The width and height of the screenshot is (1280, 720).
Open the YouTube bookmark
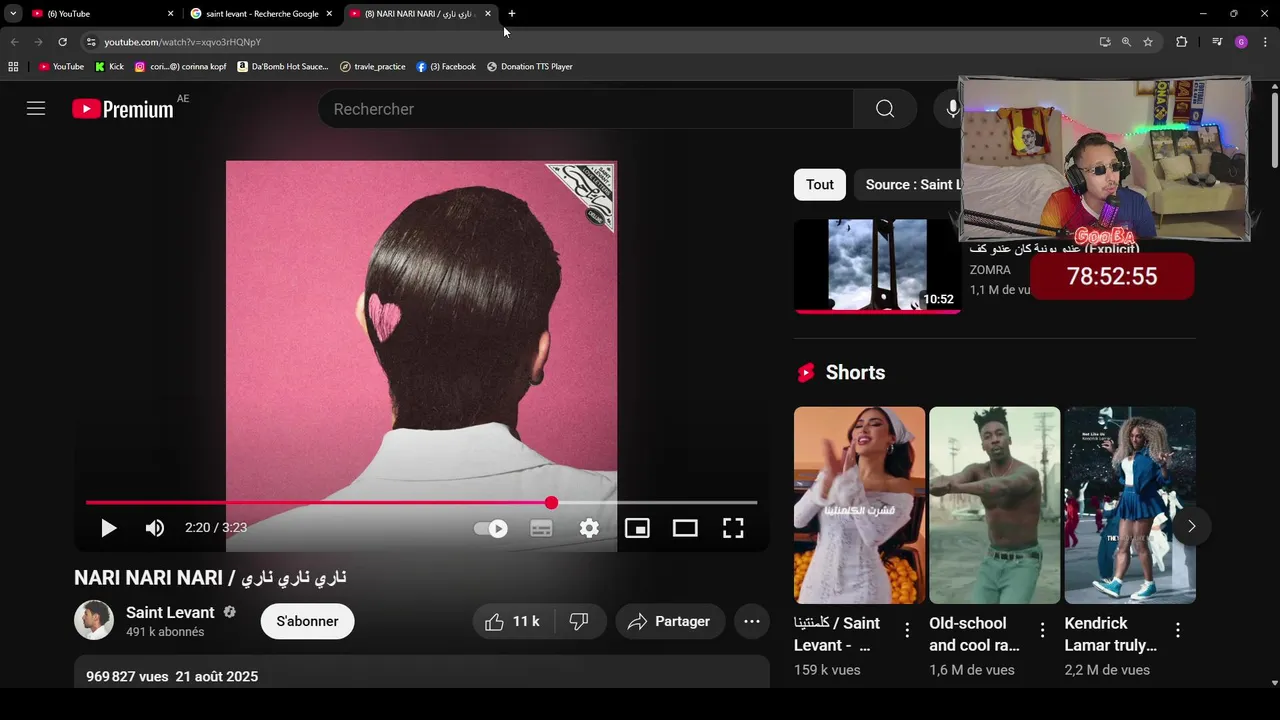coord(62,67)
